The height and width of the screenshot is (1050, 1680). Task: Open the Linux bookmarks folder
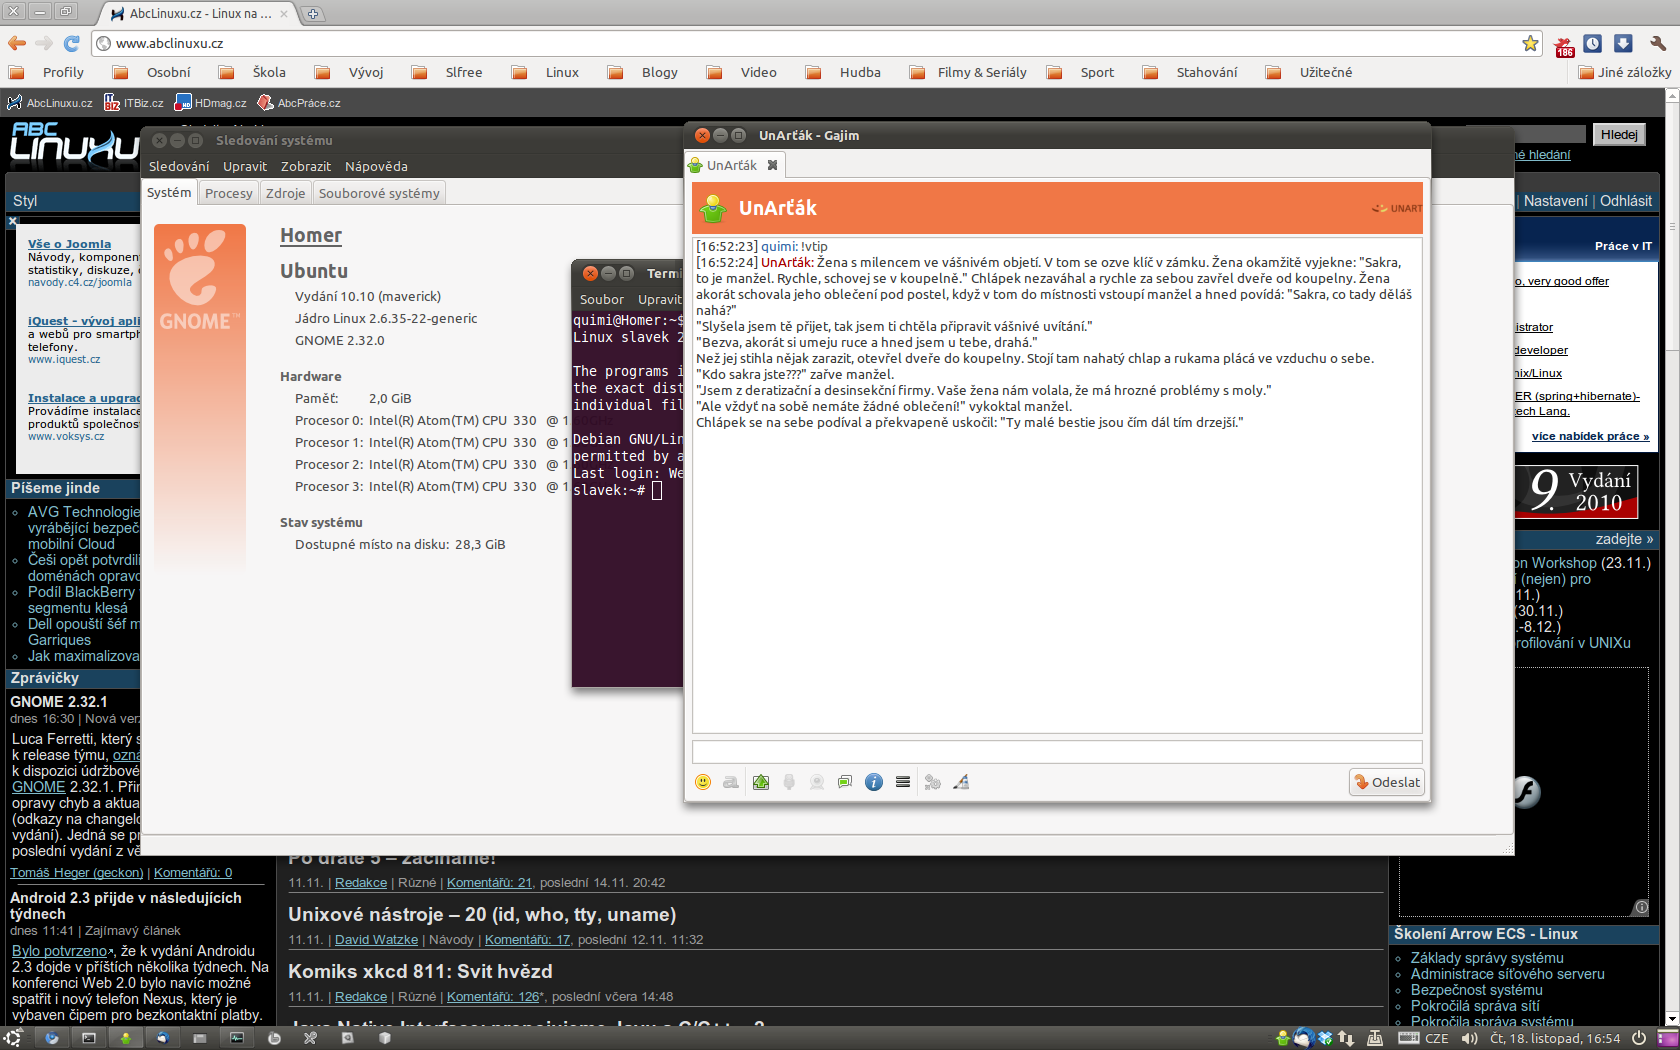pyautogui.click(x=546, y=72)
